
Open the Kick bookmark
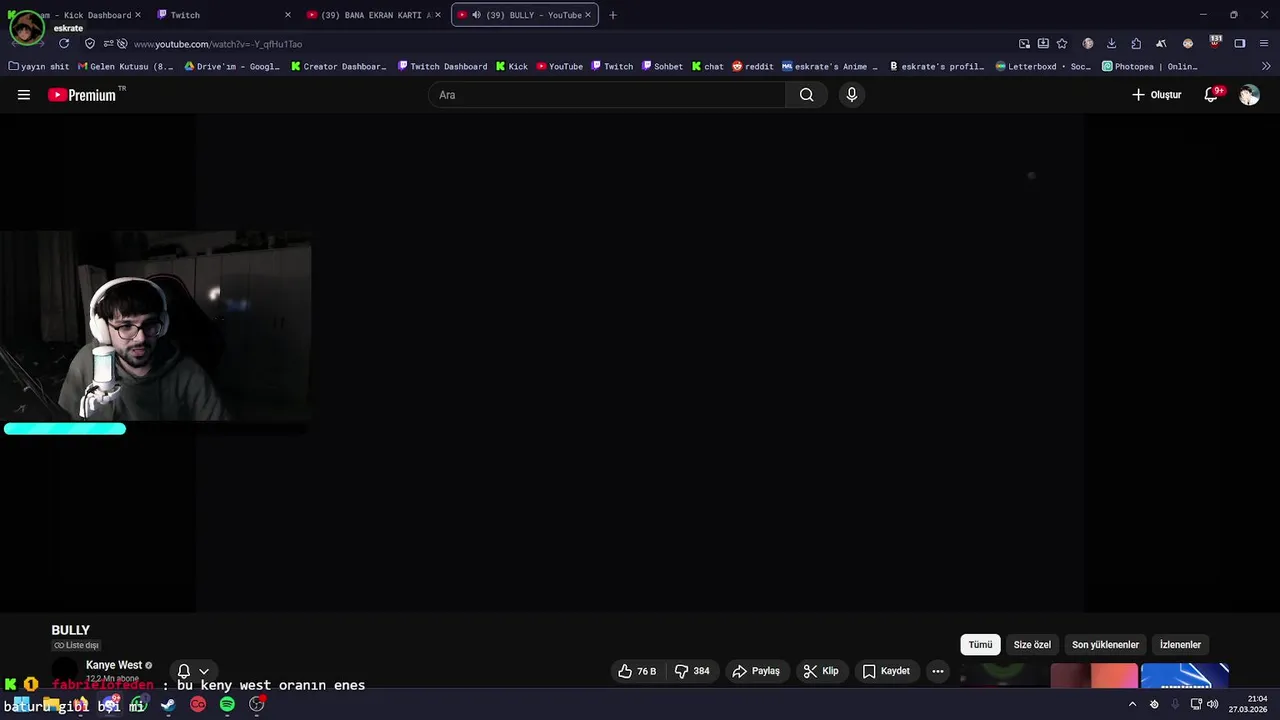click(x=512, y=67)
